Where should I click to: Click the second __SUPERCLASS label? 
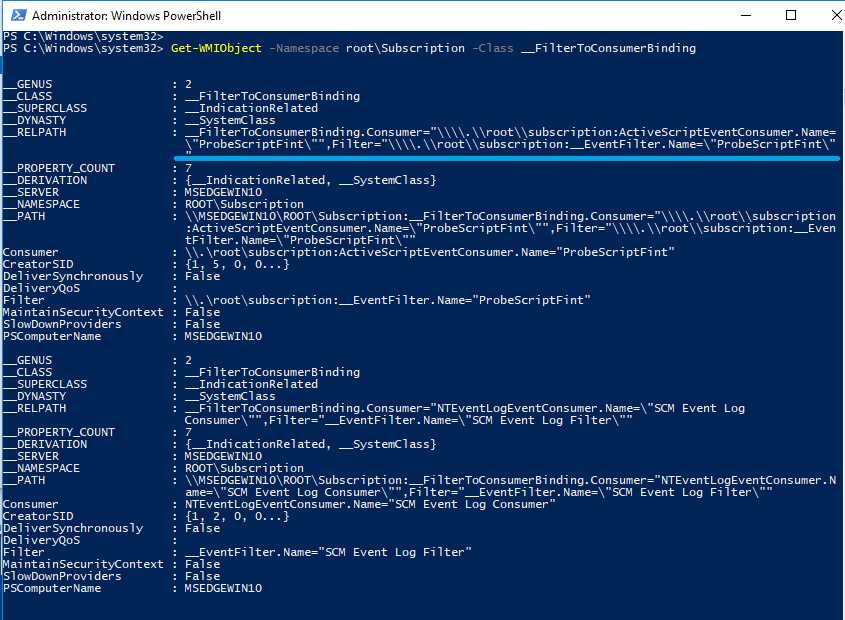point(45,384)
